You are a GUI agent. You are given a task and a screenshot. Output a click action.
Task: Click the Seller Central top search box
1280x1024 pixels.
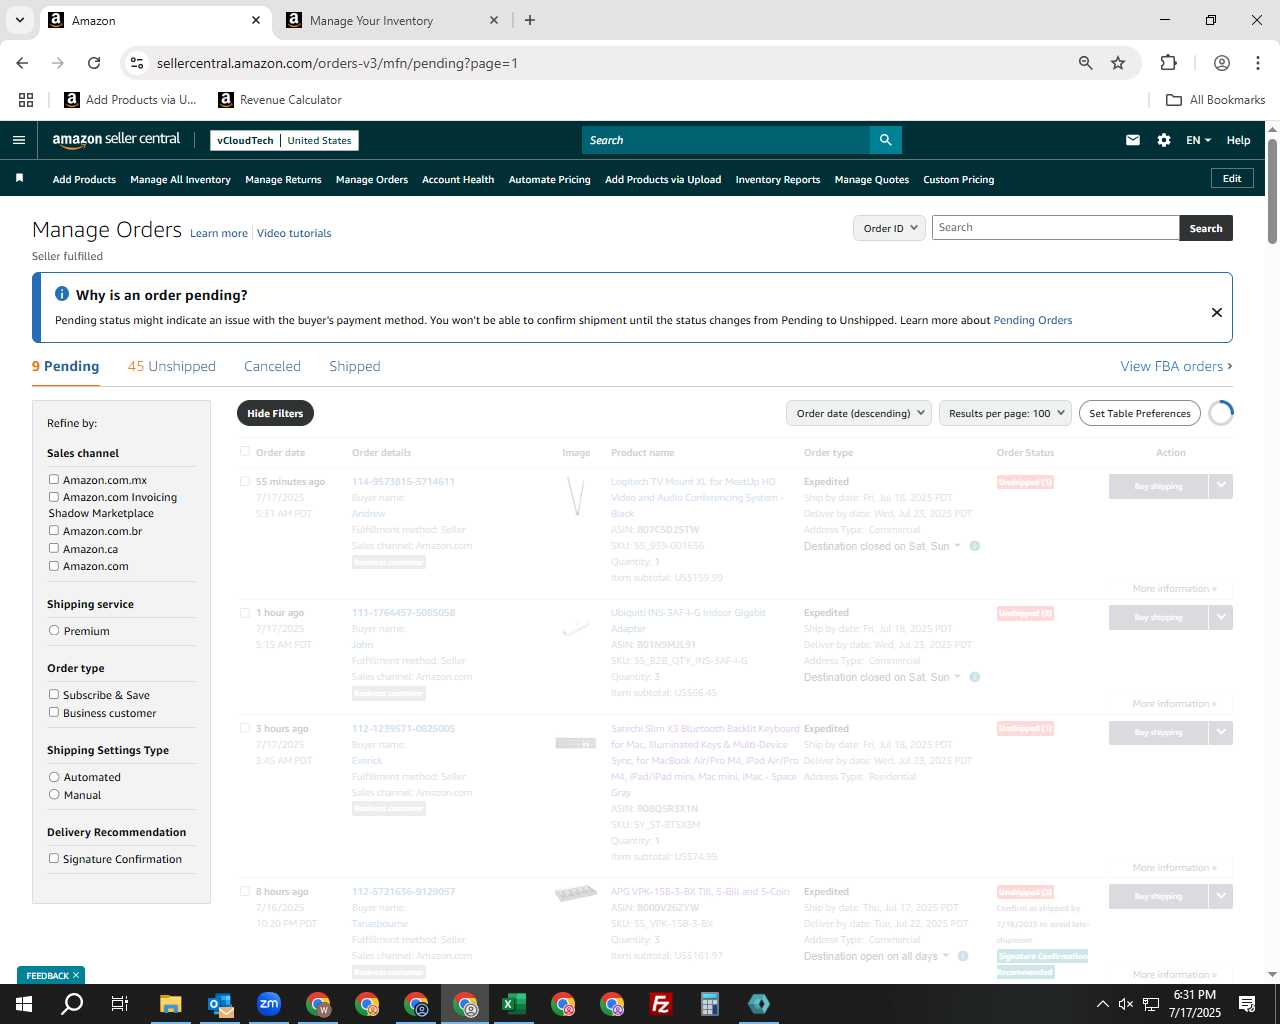tap(726, 140)
